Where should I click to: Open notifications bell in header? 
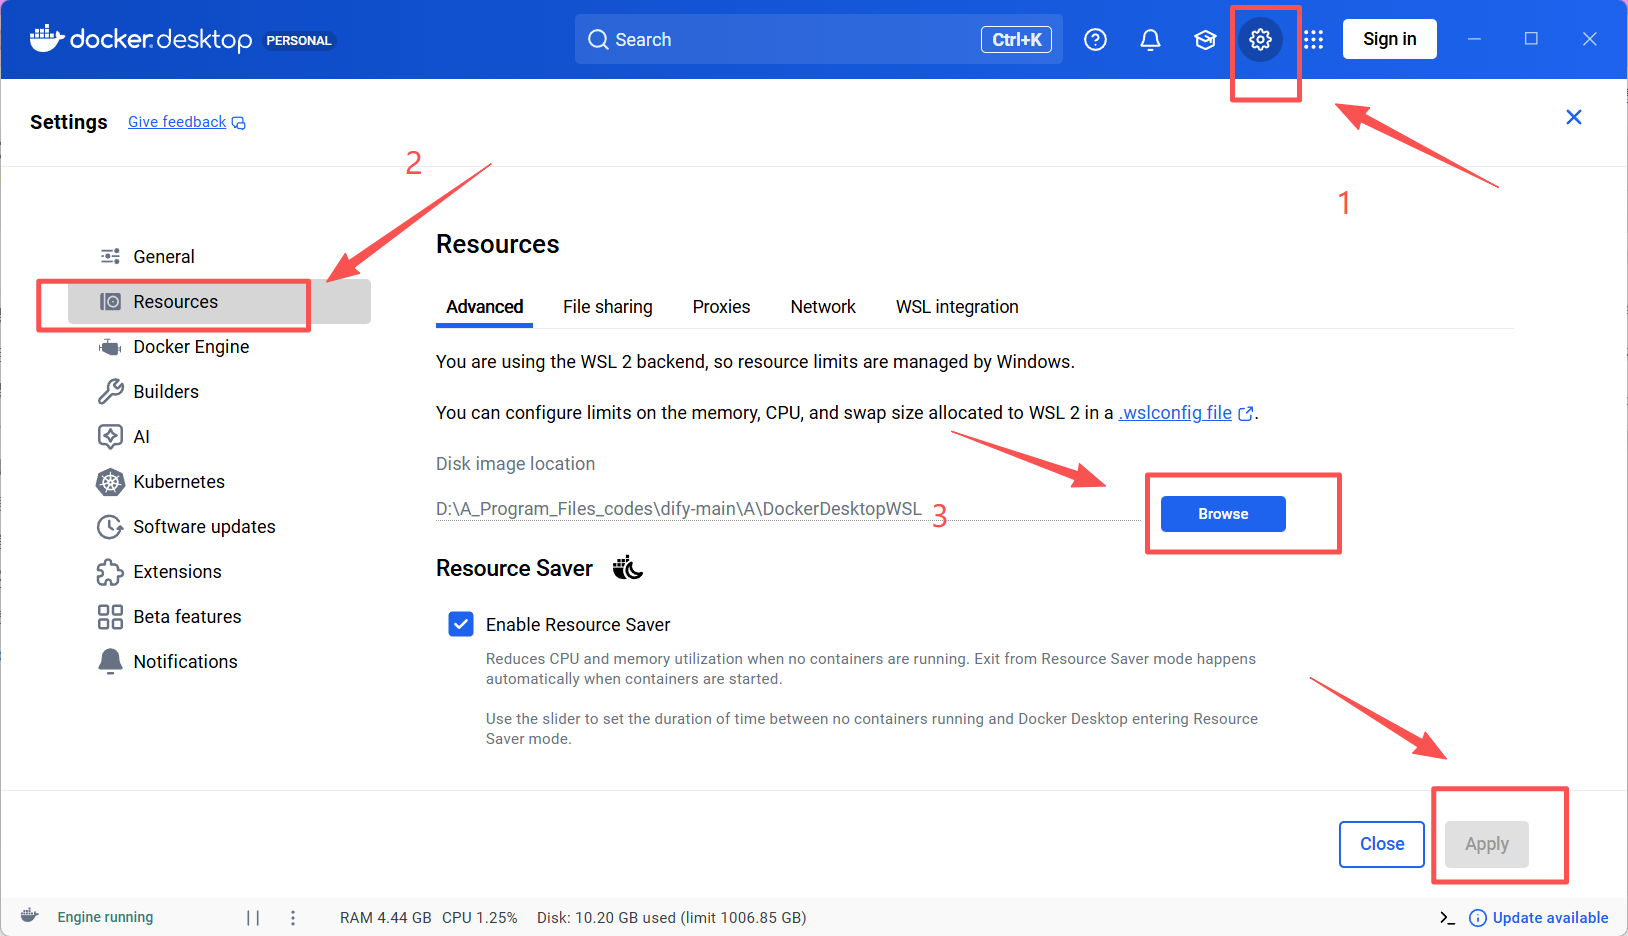coord(1150,39)
